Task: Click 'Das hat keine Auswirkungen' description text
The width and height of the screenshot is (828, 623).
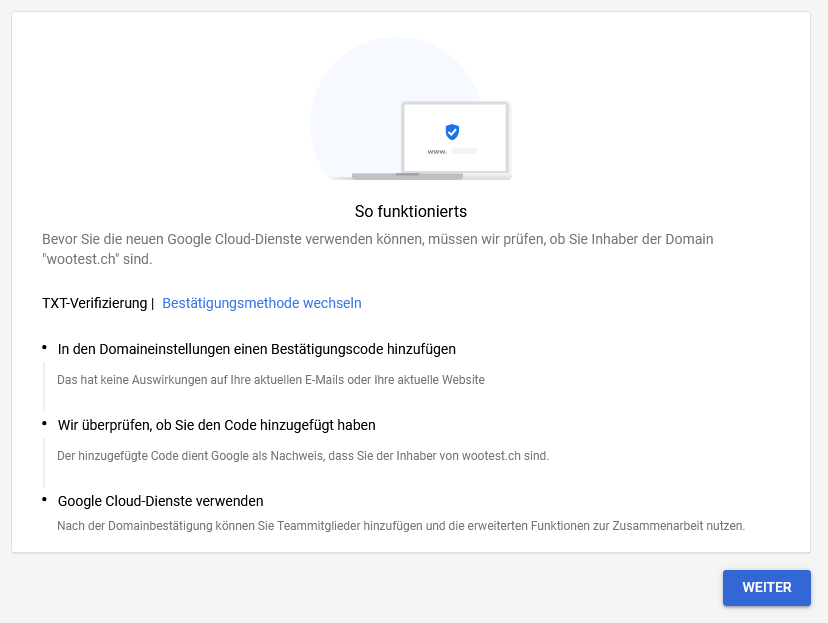Action: pos(270,380)
